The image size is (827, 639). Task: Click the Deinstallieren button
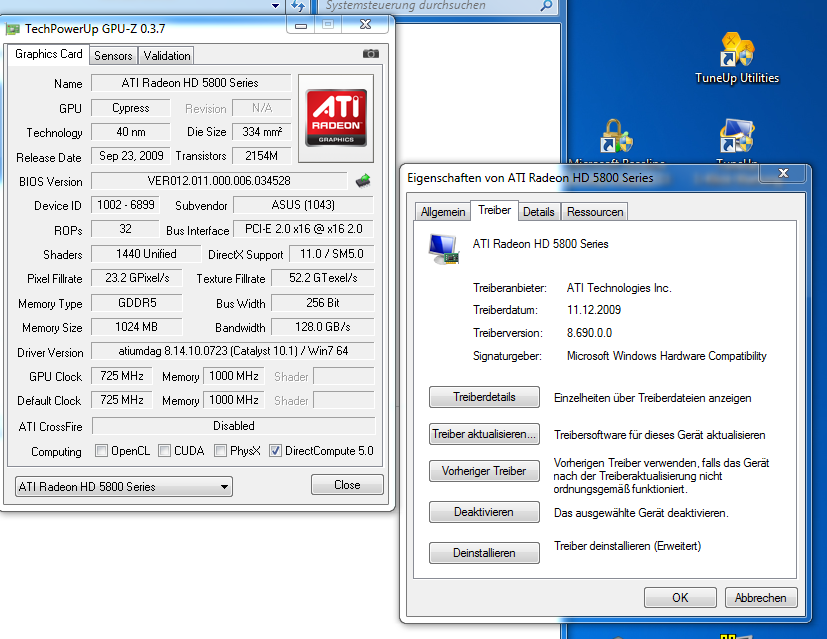point(484,553)
